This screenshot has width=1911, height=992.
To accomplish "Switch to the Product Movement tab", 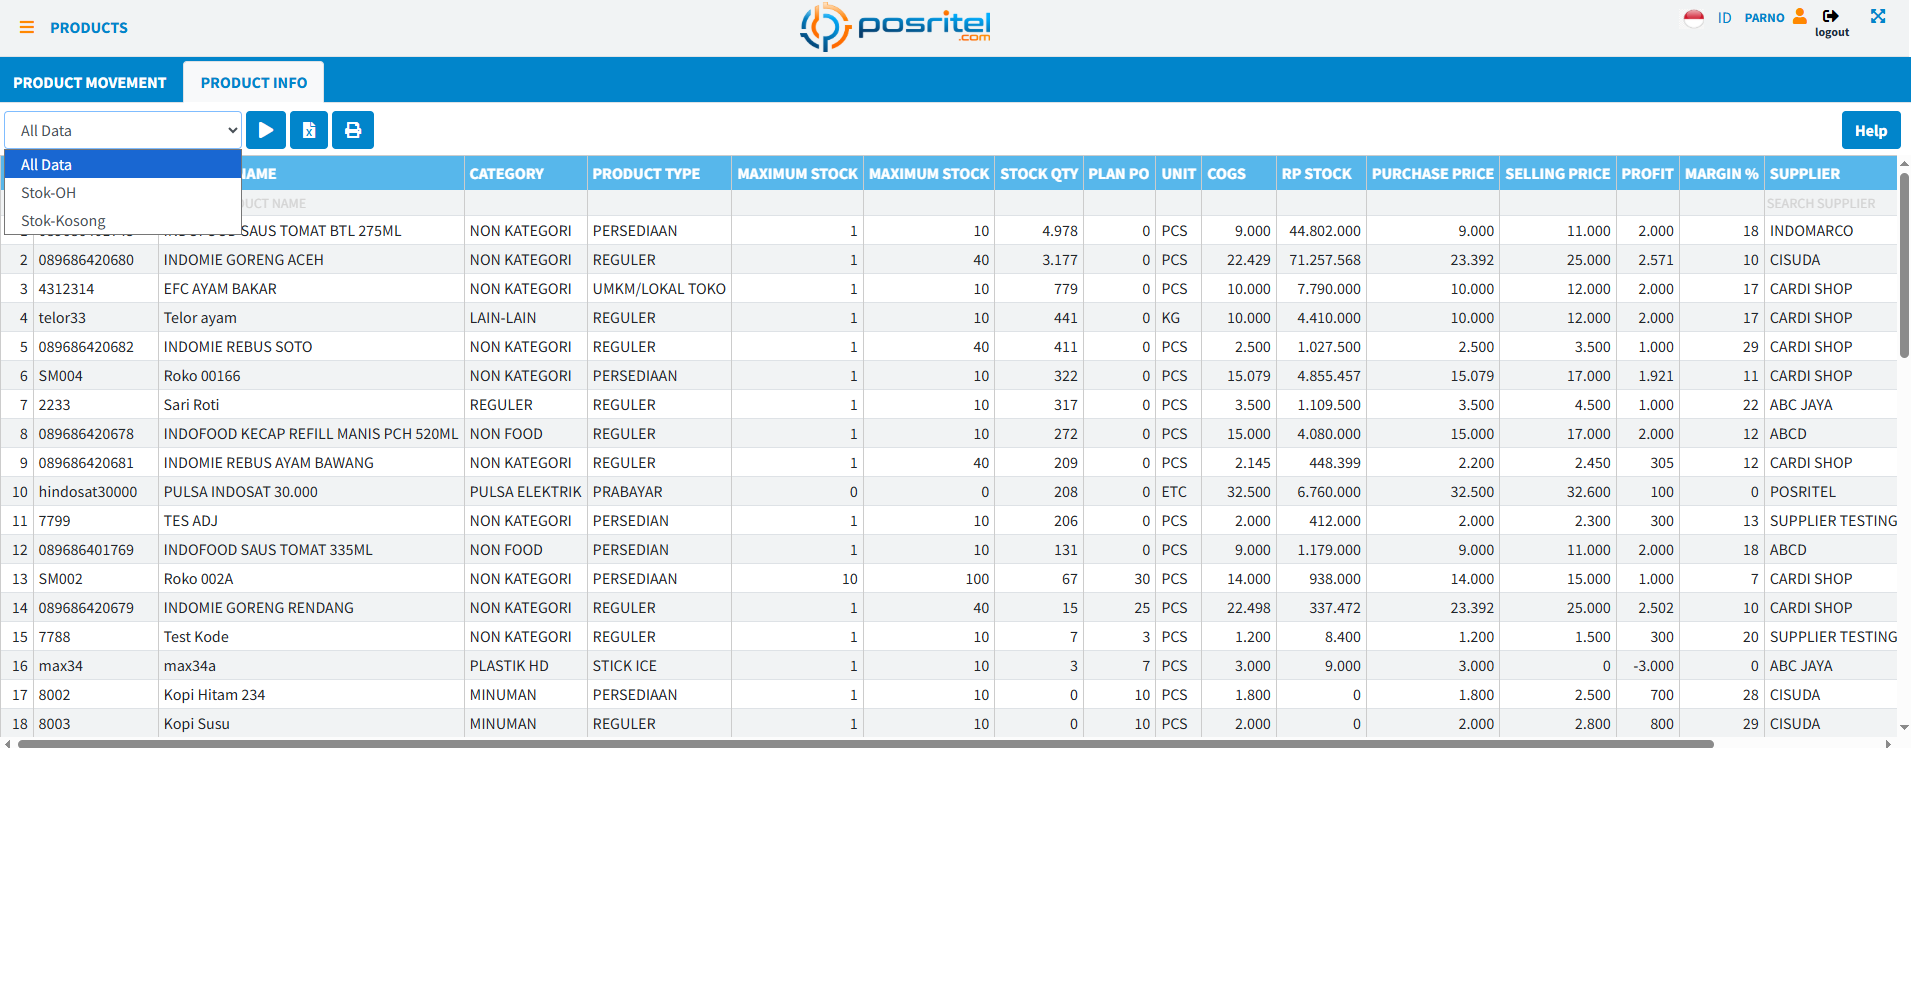I will tap(90, 83).
